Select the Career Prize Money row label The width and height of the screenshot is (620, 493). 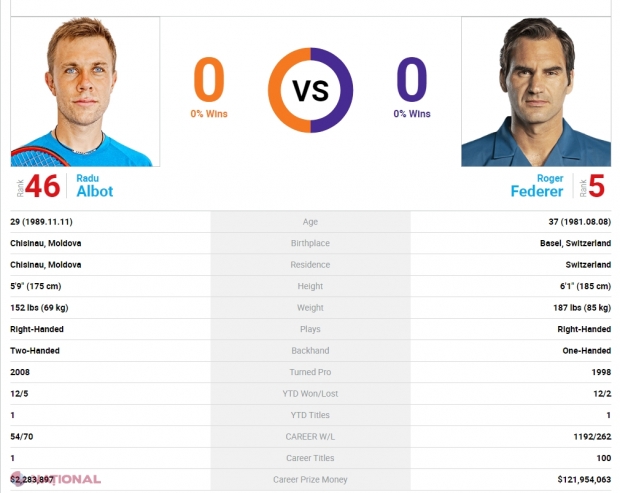[310, 480]
